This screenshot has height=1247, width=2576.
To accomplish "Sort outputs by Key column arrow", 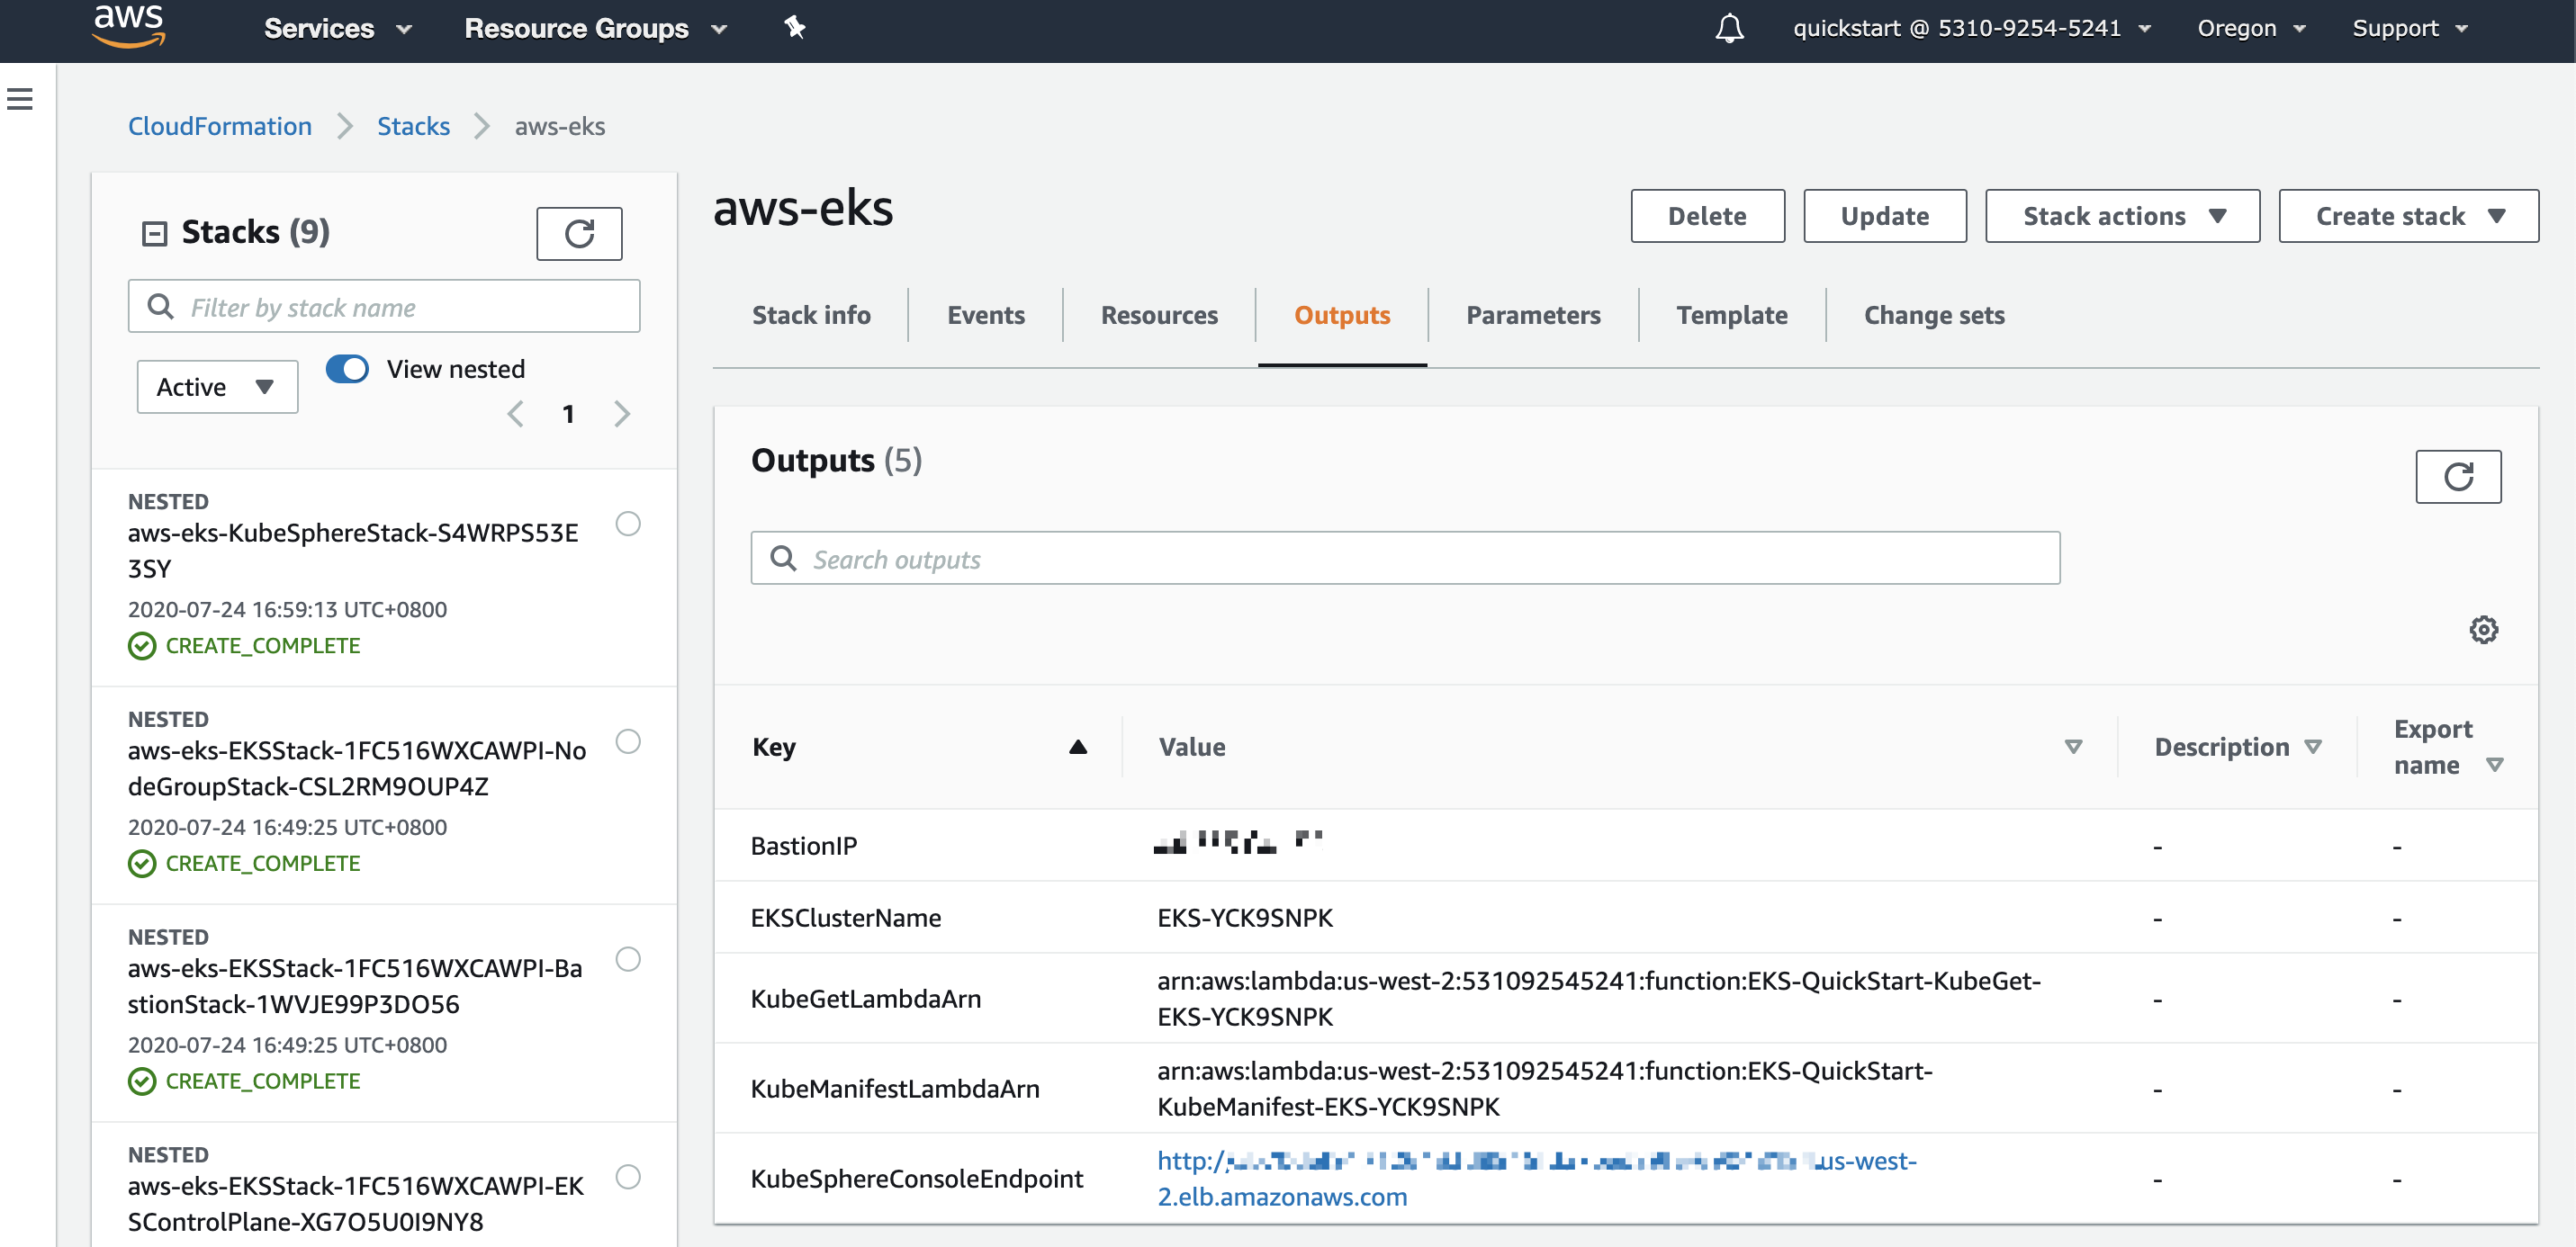I will click(1077, 747).
